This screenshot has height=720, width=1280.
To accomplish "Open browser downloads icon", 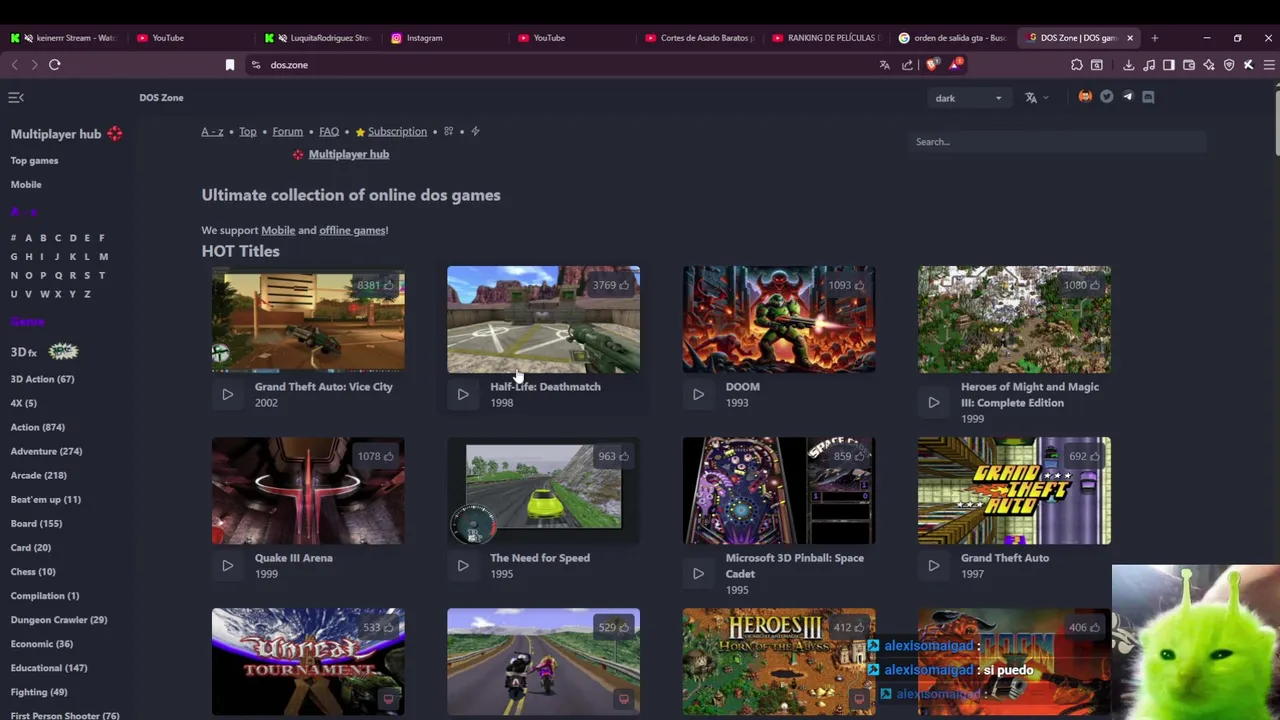I will point(1128,65).
